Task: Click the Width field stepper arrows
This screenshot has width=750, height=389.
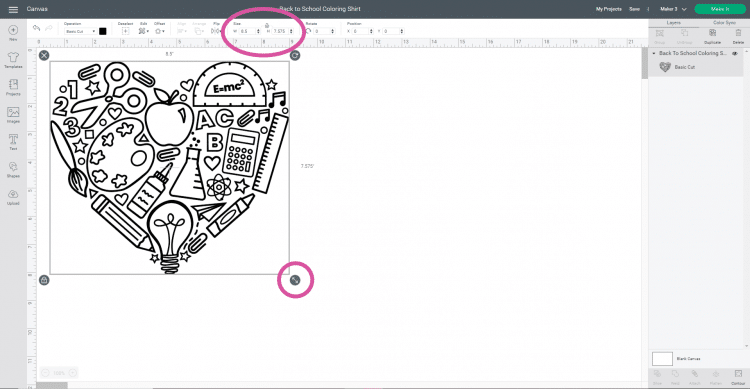Action: [x=258, y=31]
